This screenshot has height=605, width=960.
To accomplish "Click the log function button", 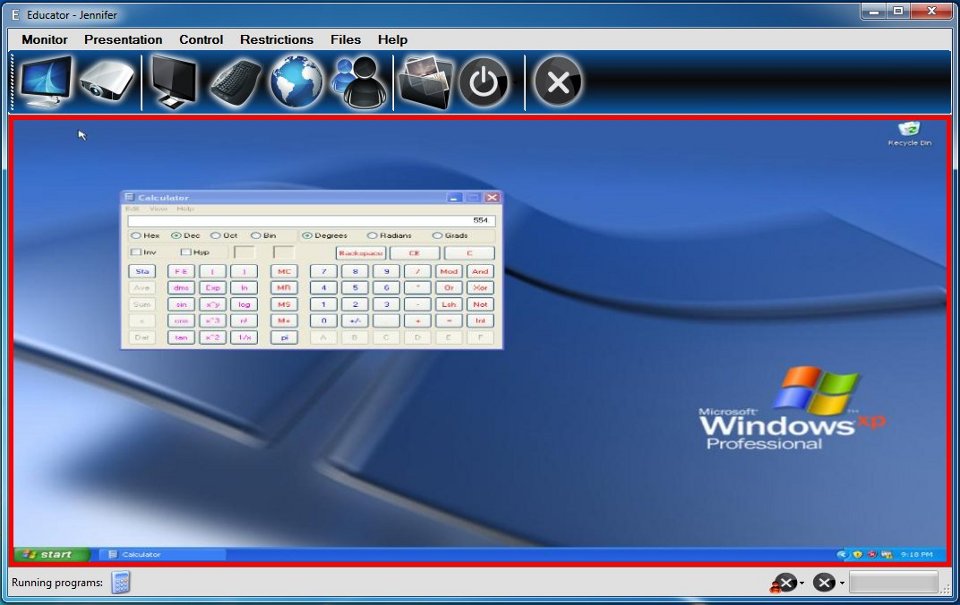I will (x=244, y=304).
